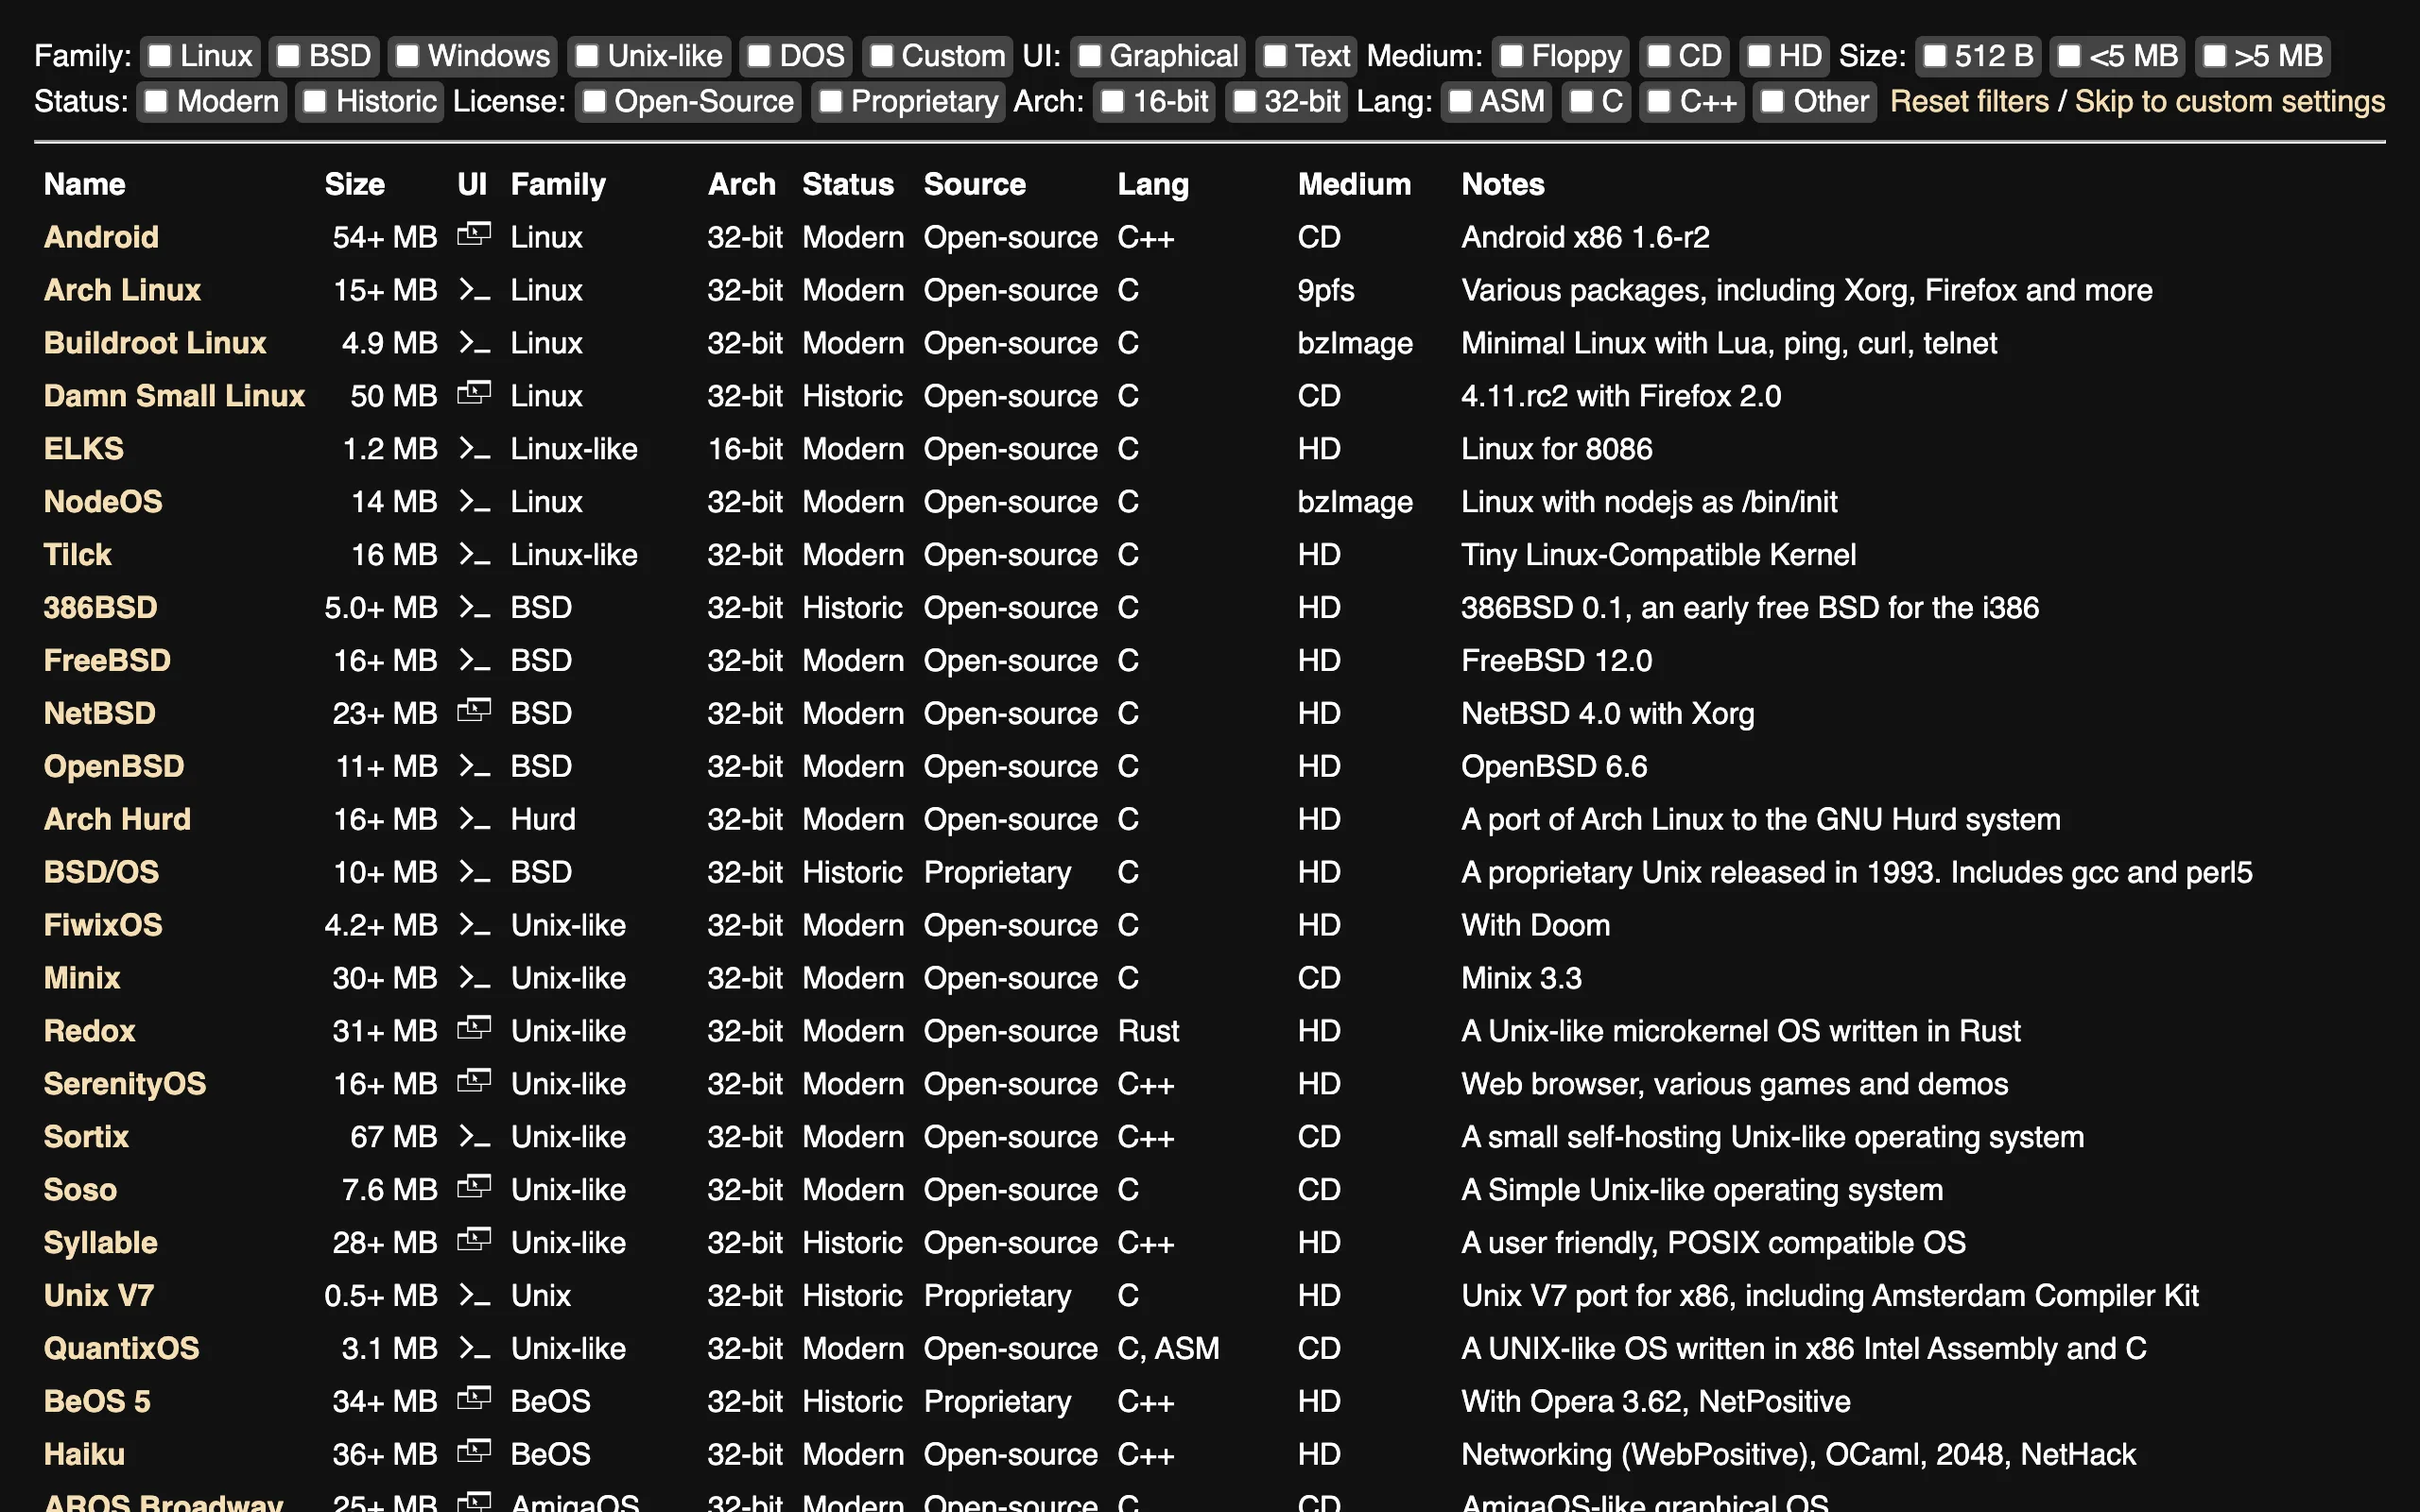The width and height of the screenshot is (2420, 1512).
Task: Click the terminal icon in the Minix row
Action: pyautogui.click(x=474, y=979)
